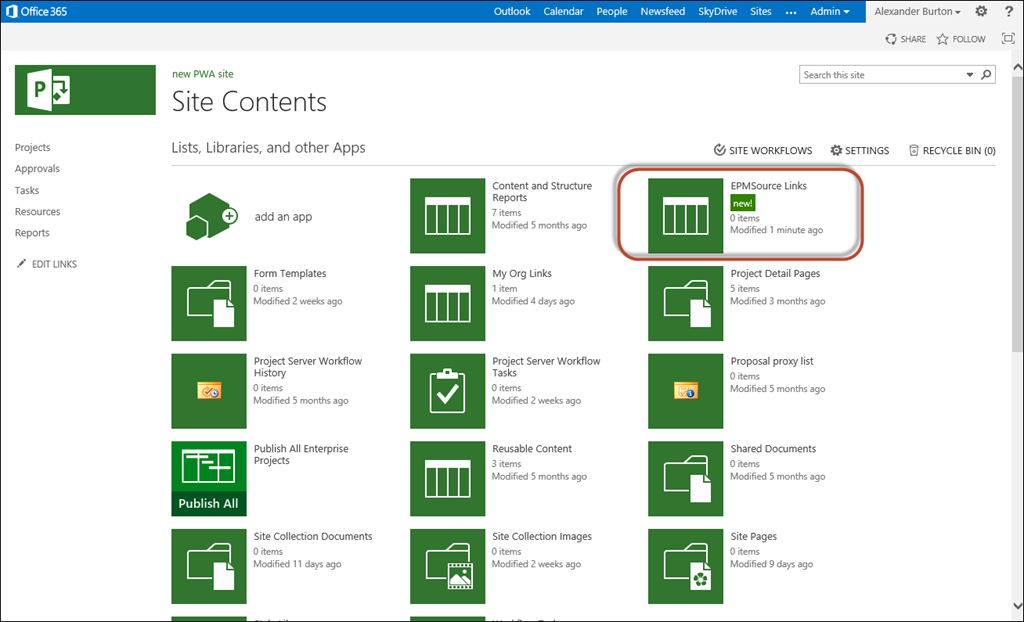Open the more navigation ellipsis menu
This screenshot has width=1024, height=622.
click(791, 12)
